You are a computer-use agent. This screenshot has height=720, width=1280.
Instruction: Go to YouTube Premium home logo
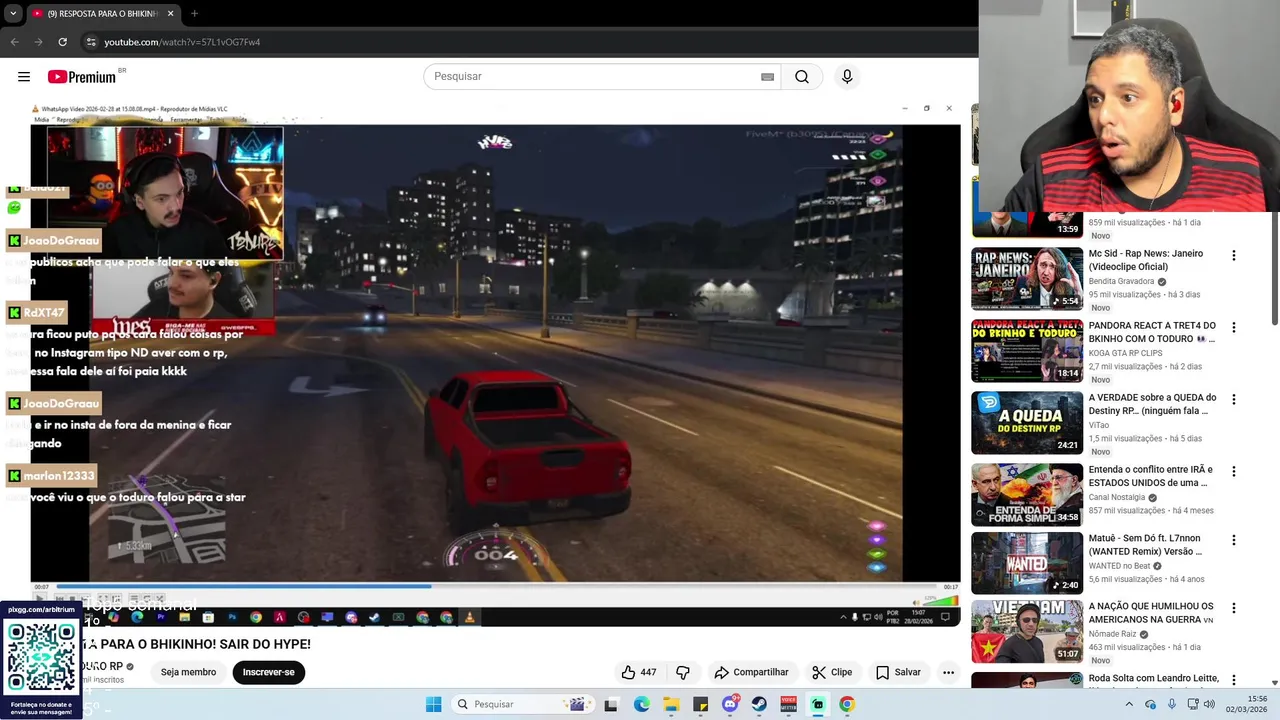coord(82,77)
